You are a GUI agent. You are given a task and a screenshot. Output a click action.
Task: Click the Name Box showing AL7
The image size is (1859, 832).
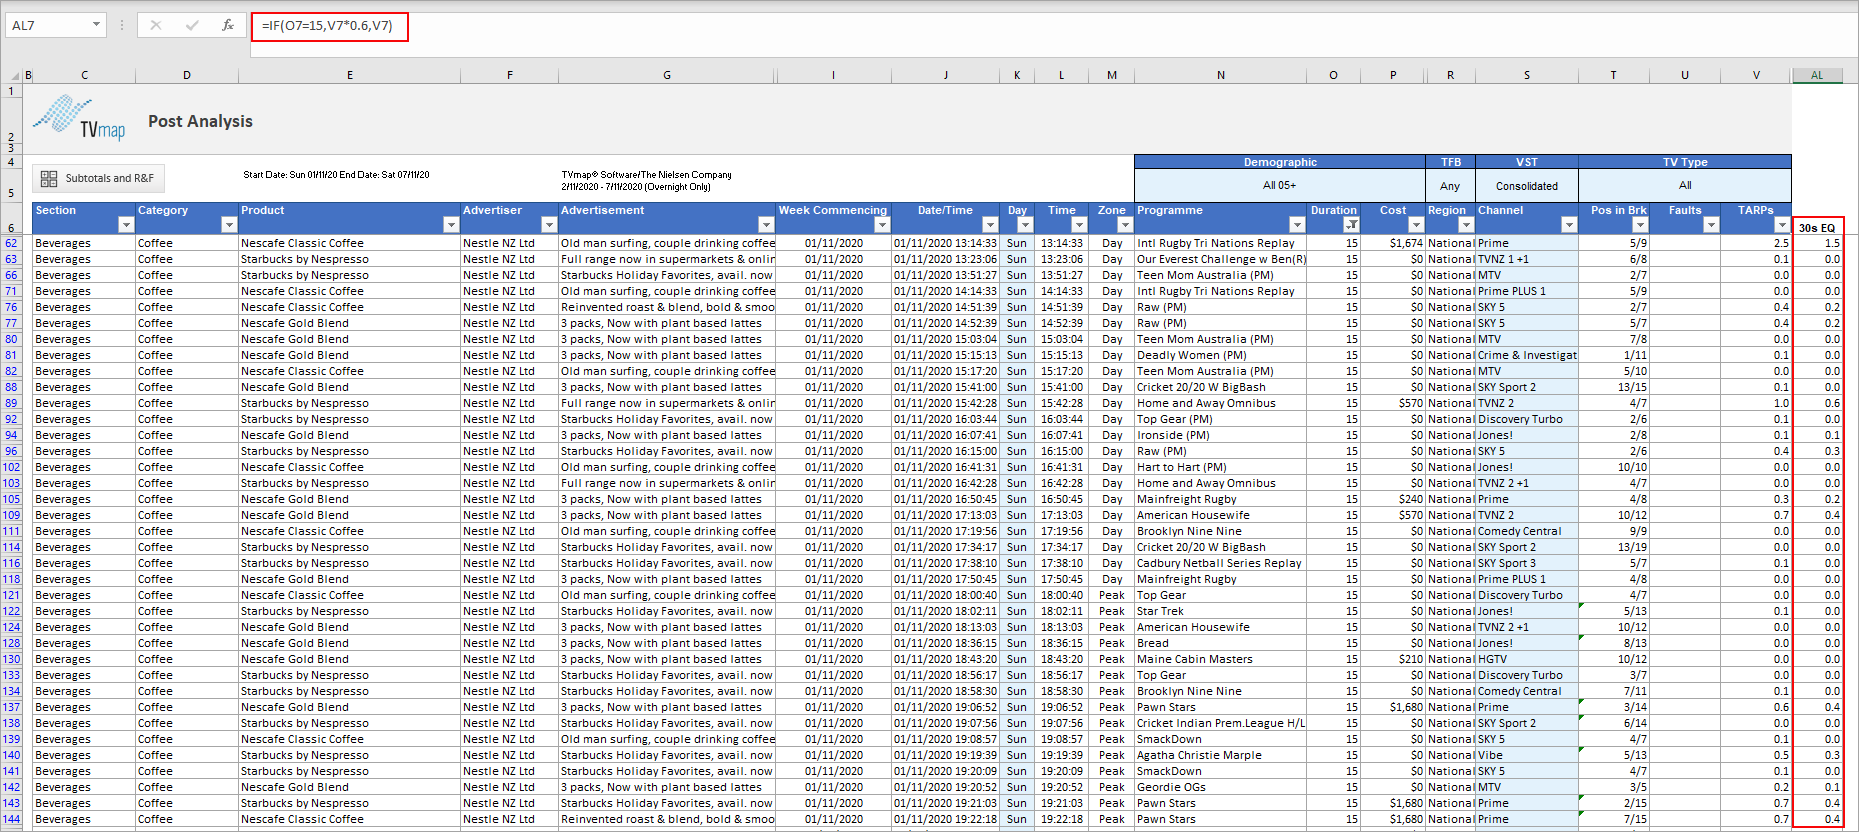click(x=48, y=25)
